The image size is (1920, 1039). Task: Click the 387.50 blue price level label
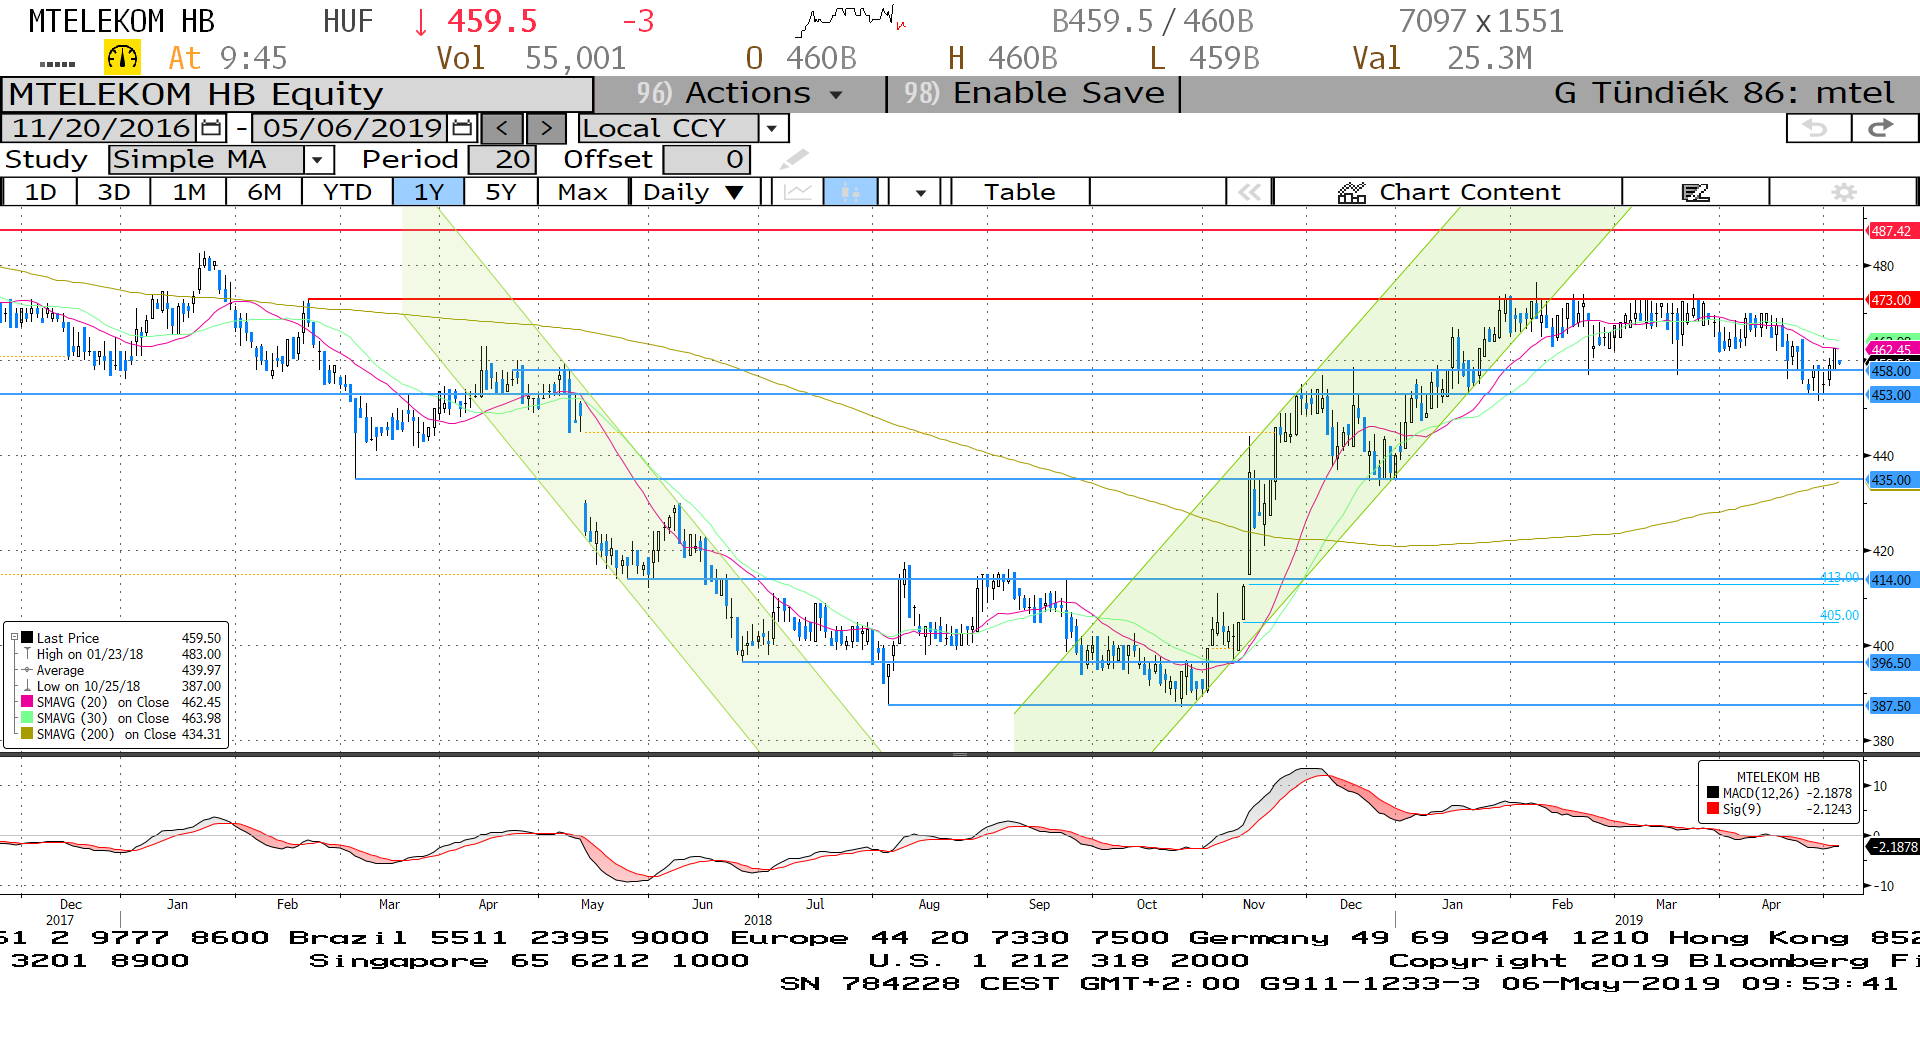(x=1891, y=706)
